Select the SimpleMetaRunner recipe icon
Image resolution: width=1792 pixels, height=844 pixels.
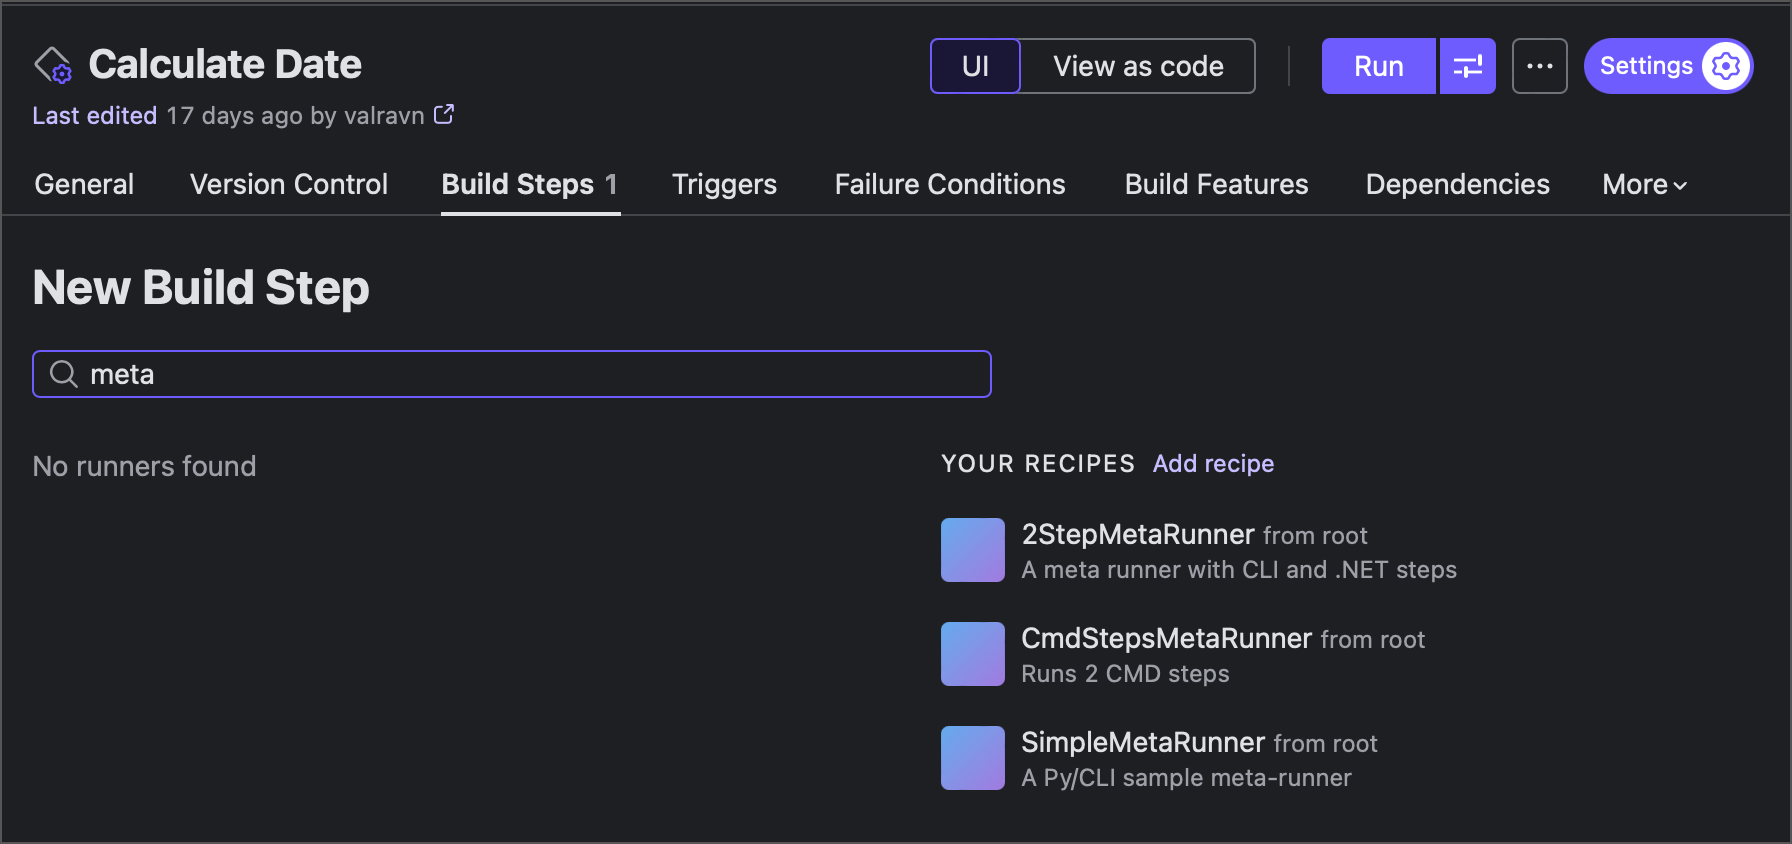[x=972, y=758]
